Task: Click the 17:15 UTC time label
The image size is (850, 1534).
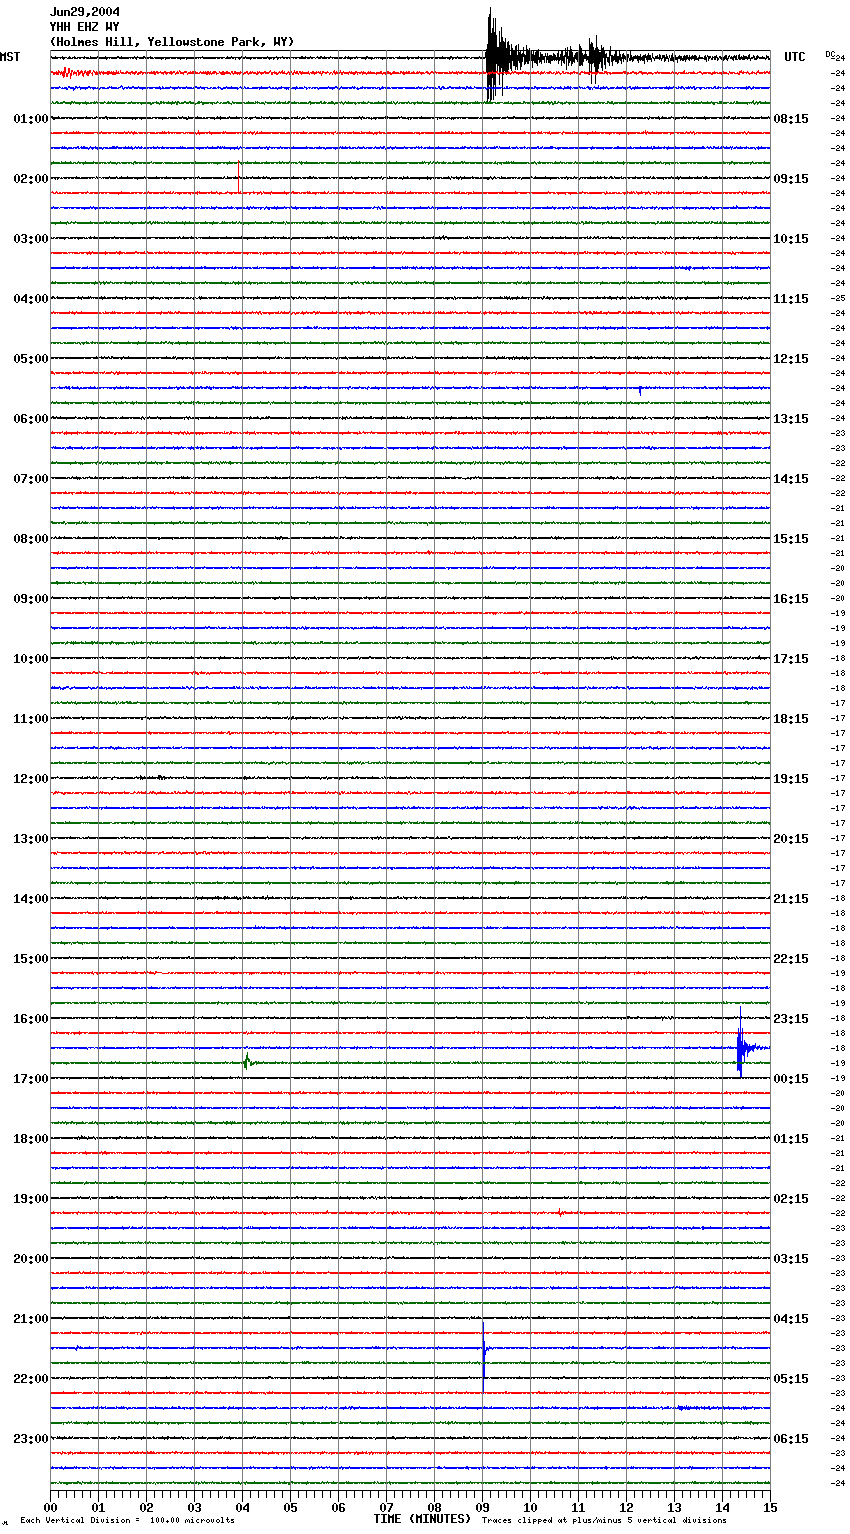Action: tap(791, 659)
